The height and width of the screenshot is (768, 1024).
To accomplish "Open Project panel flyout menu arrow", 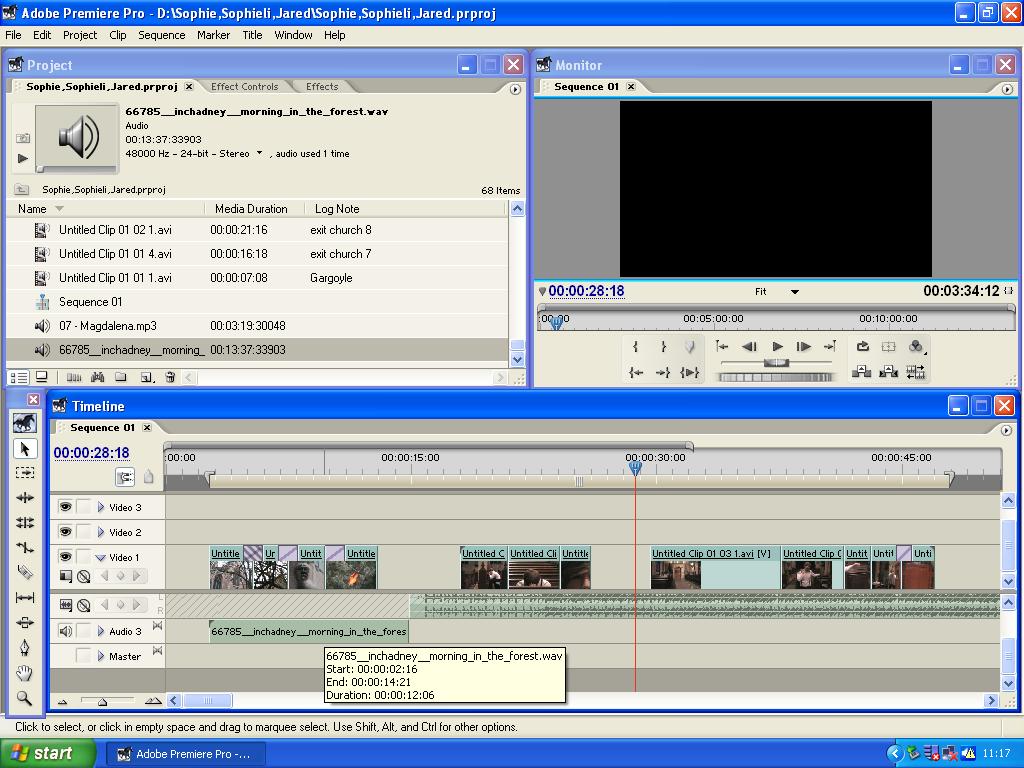I will pyautogui.click(x=515, y=89).
